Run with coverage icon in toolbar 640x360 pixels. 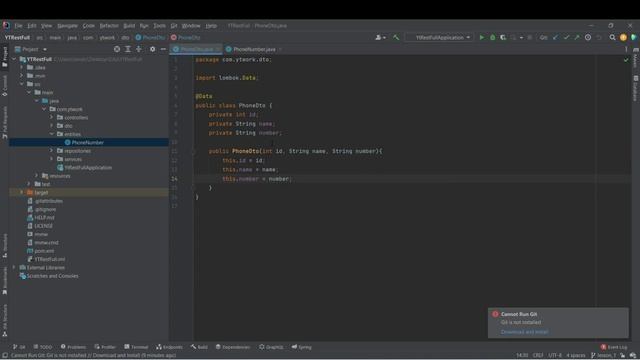503,38
